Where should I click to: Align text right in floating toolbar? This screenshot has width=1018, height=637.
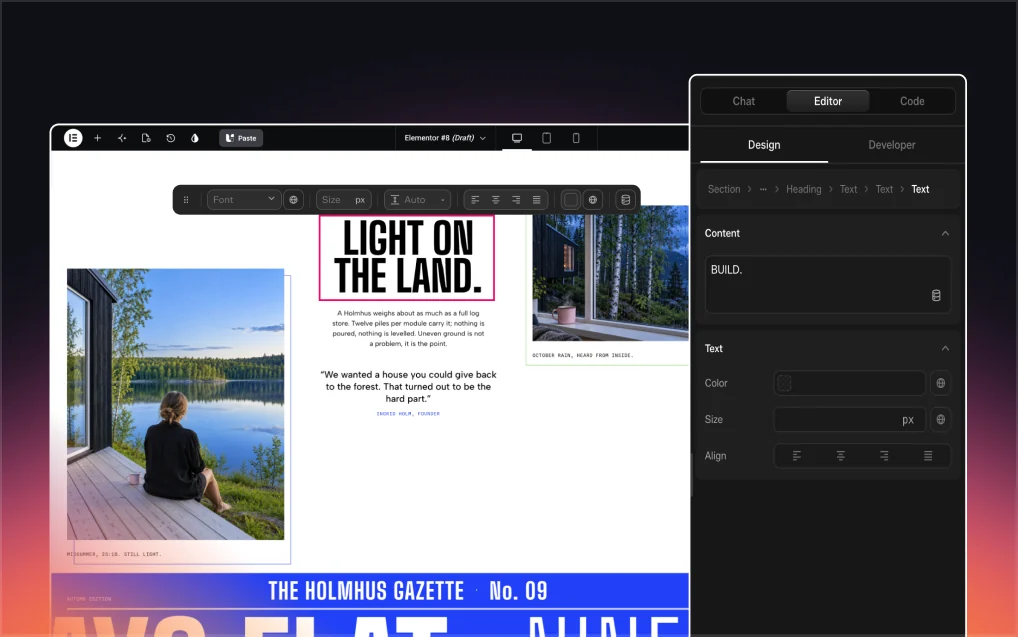pyautogui.click(x=516, y=200)
